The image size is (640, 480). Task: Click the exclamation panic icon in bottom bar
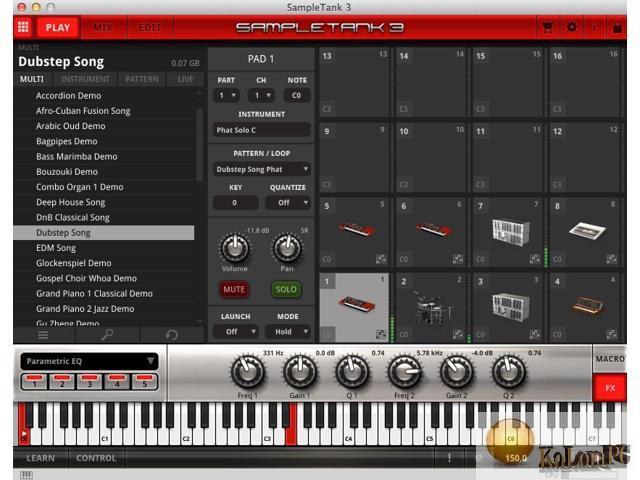(449, 458)
